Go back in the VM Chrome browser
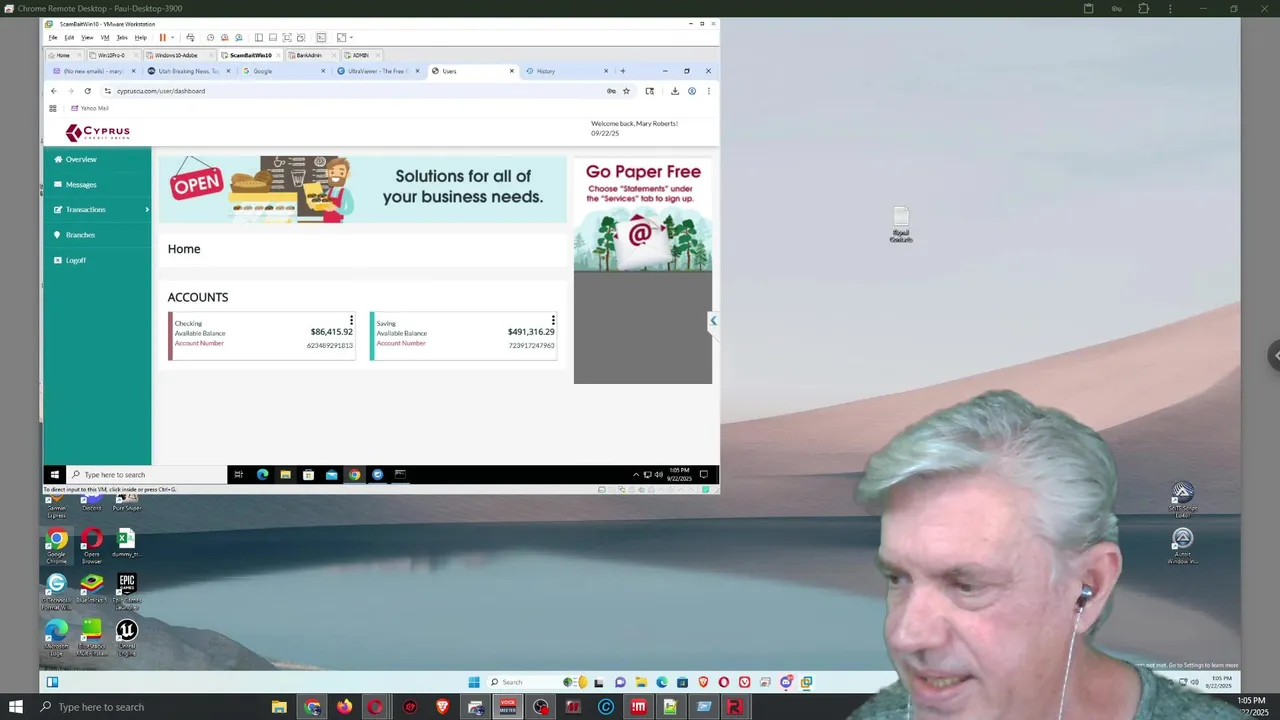This screenshot has width=1280, height=720. [x=54, y=91]
